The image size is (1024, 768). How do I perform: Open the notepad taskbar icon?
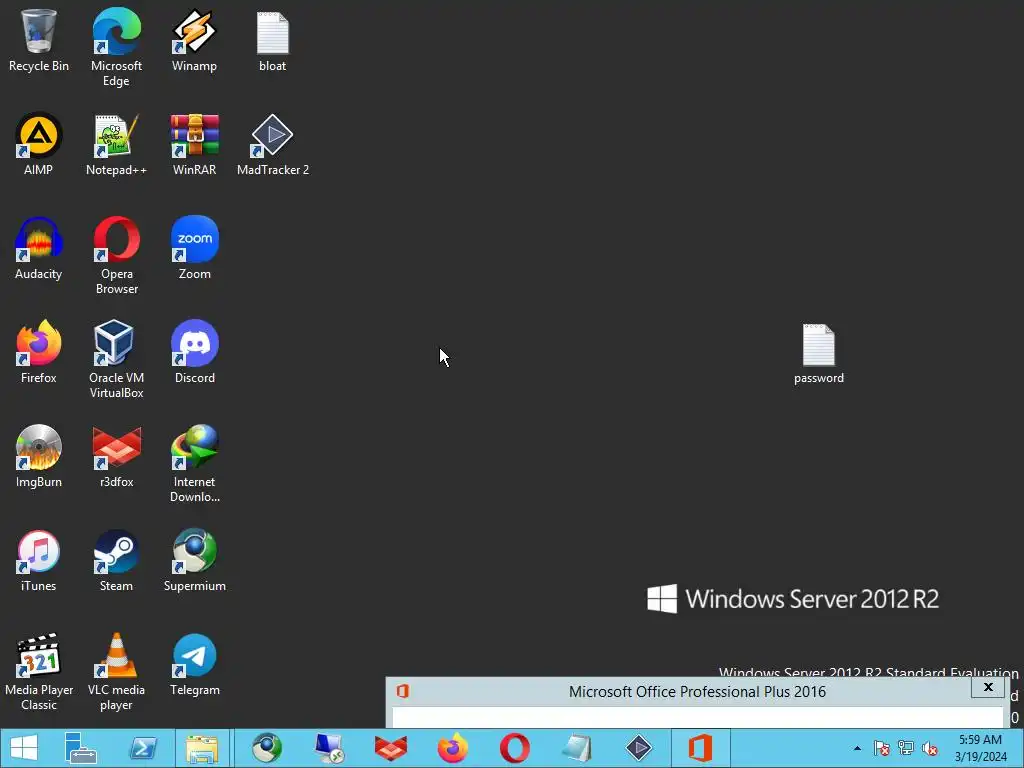[x=577, y=748]
